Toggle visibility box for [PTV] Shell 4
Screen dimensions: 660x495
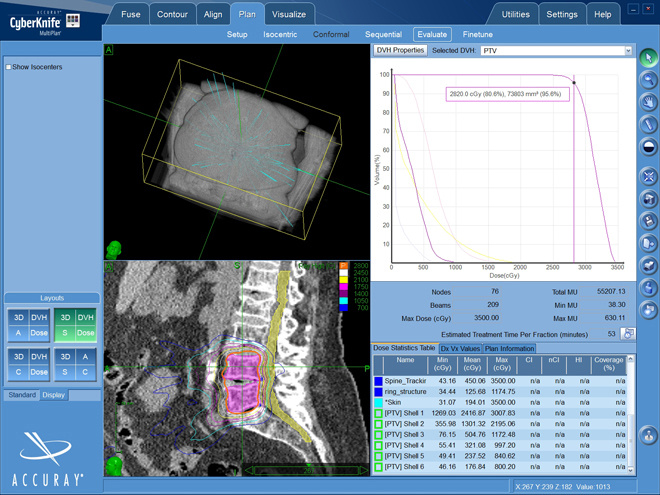click(378, 446)
